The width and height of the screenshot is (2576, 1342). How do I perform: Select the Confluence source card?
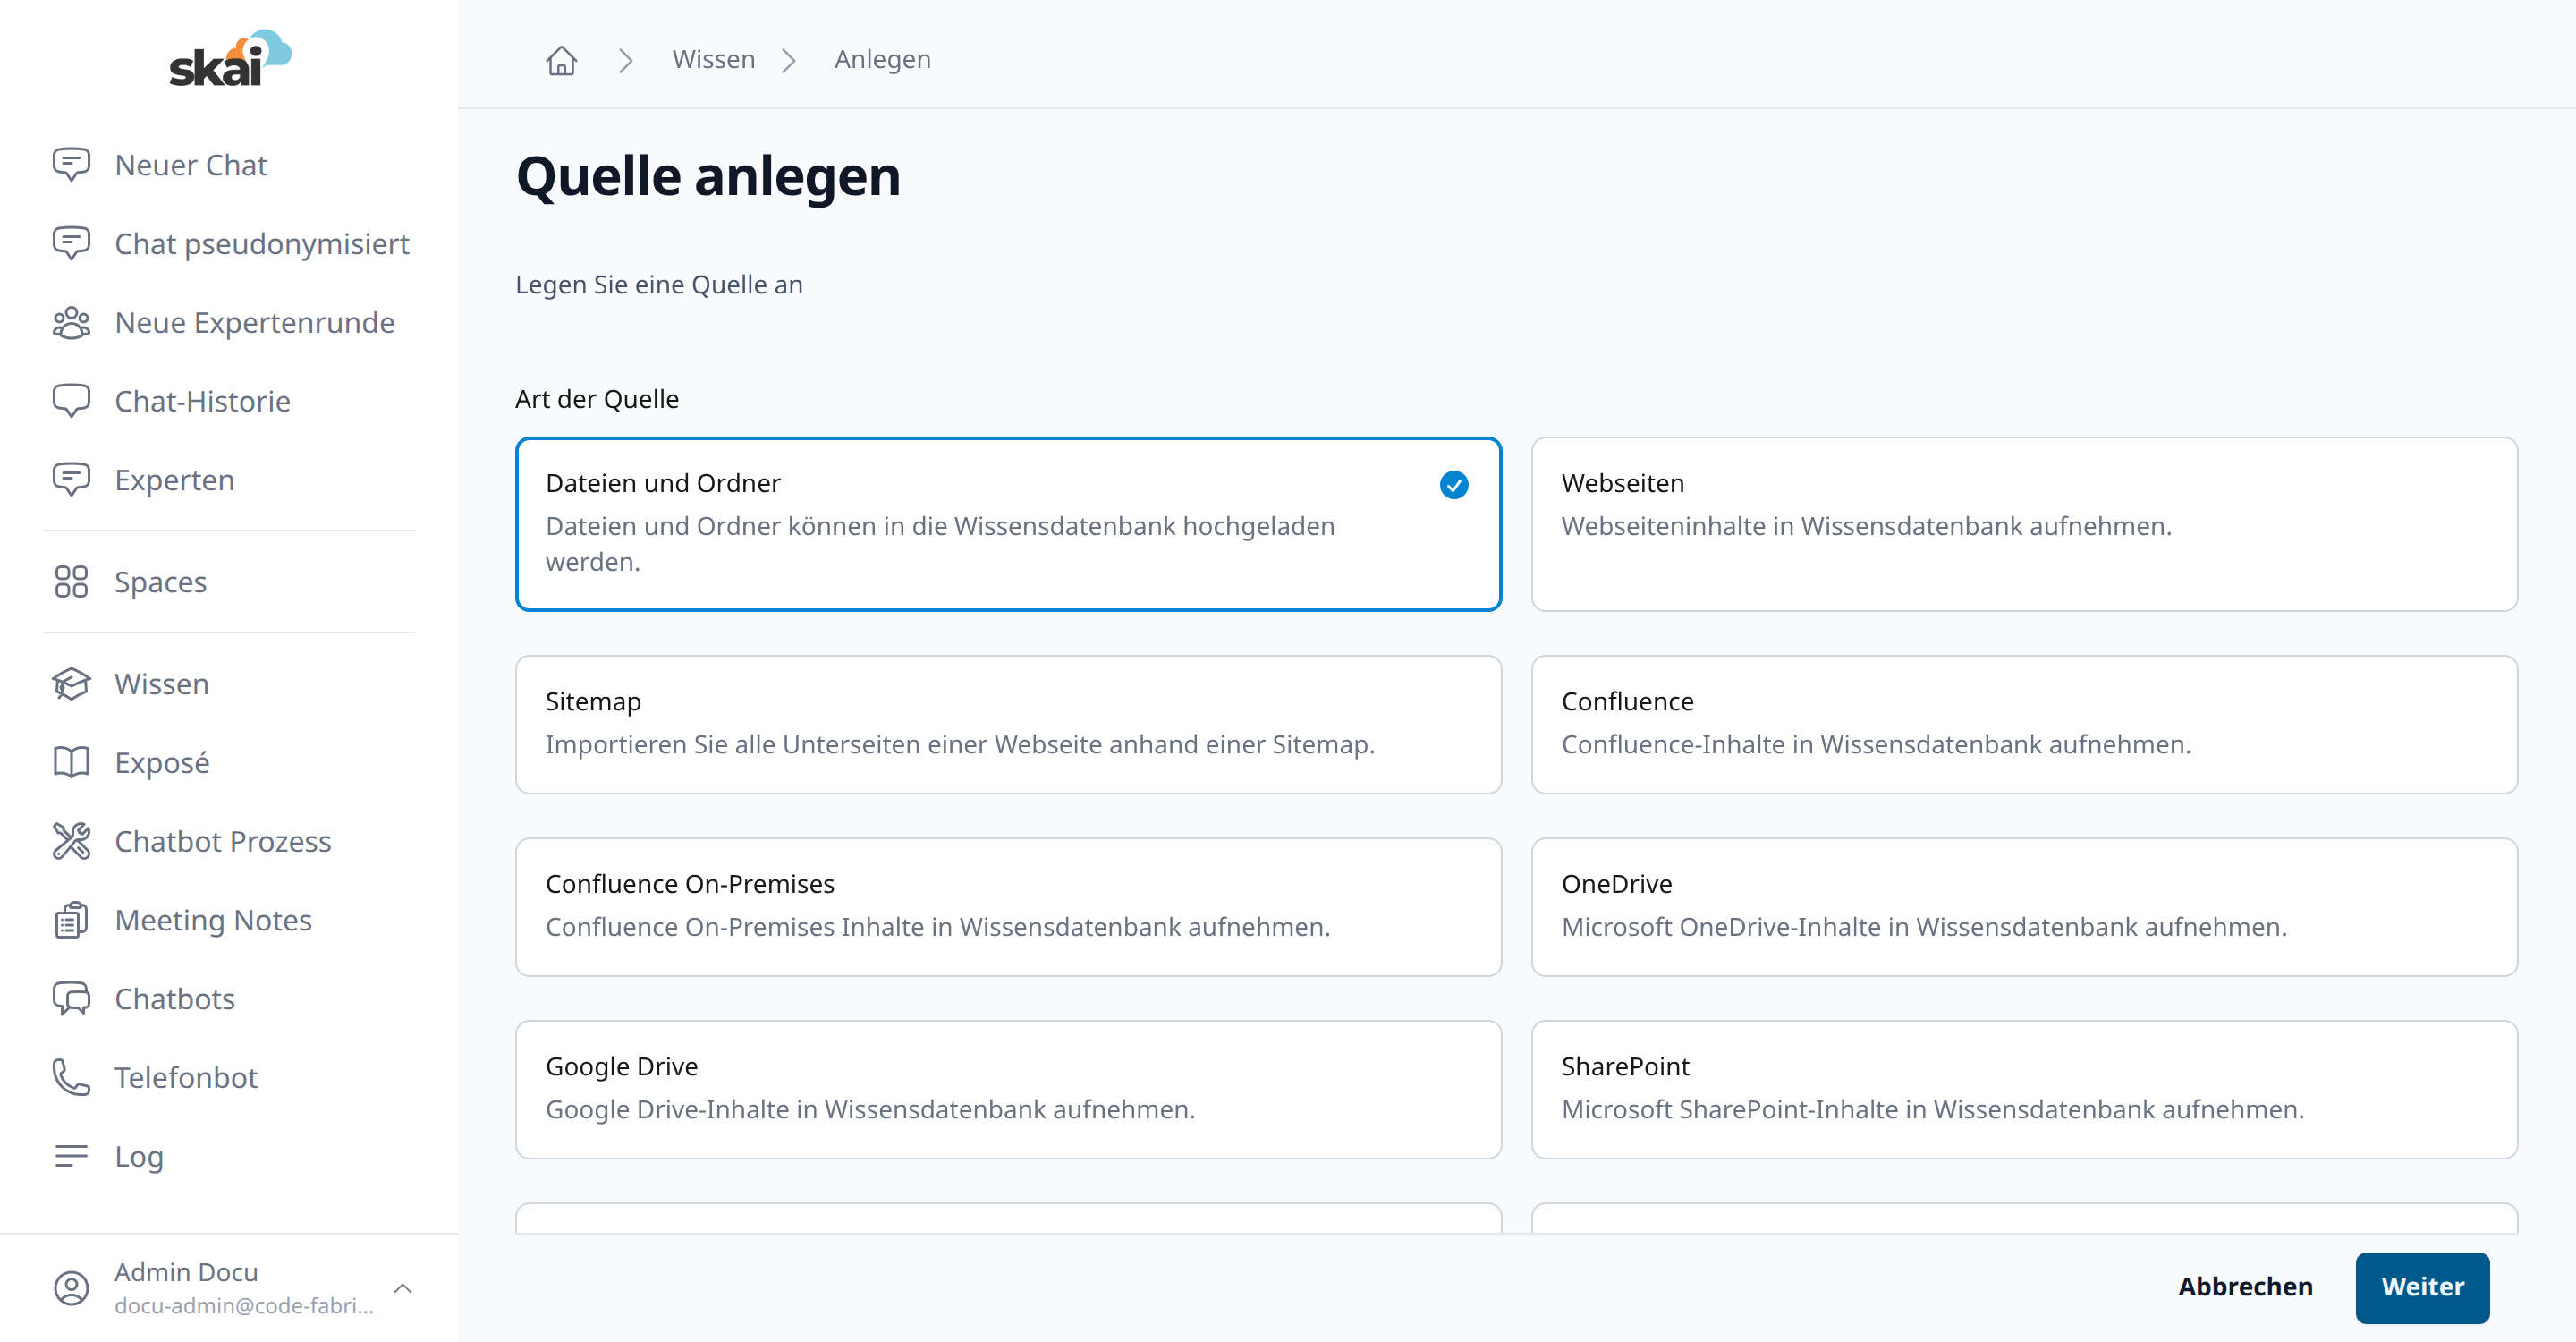pos(2024,725)
